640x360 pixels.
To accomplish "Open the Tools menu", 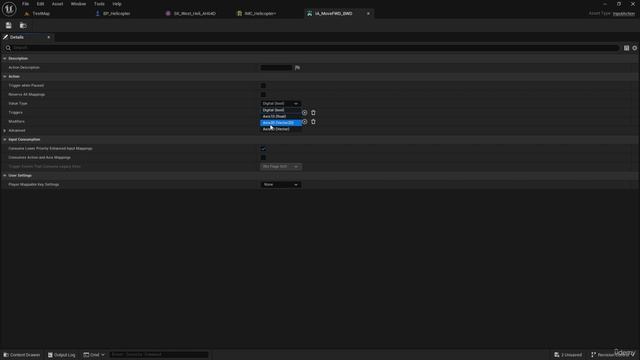I will 99,4.
